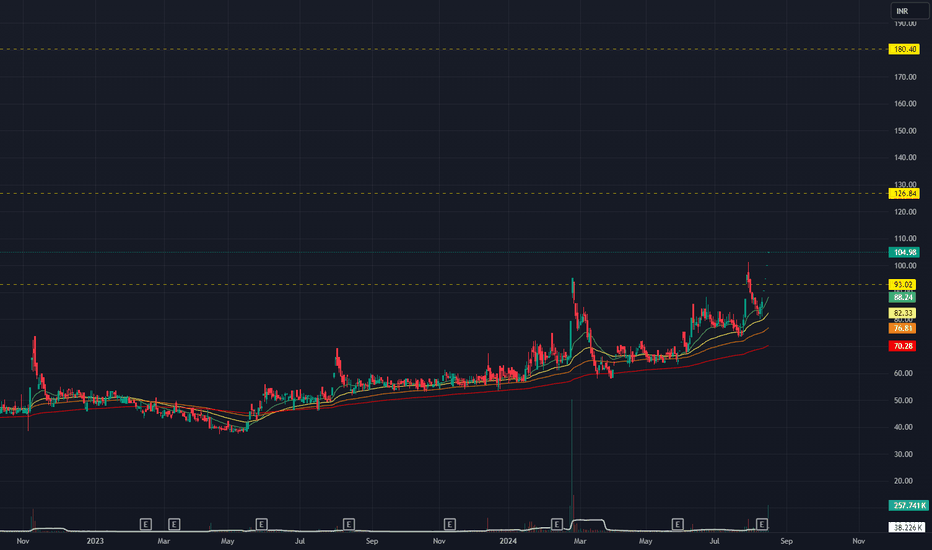
Task: Select the 93.02 yellow price level label
Action: 902,284
